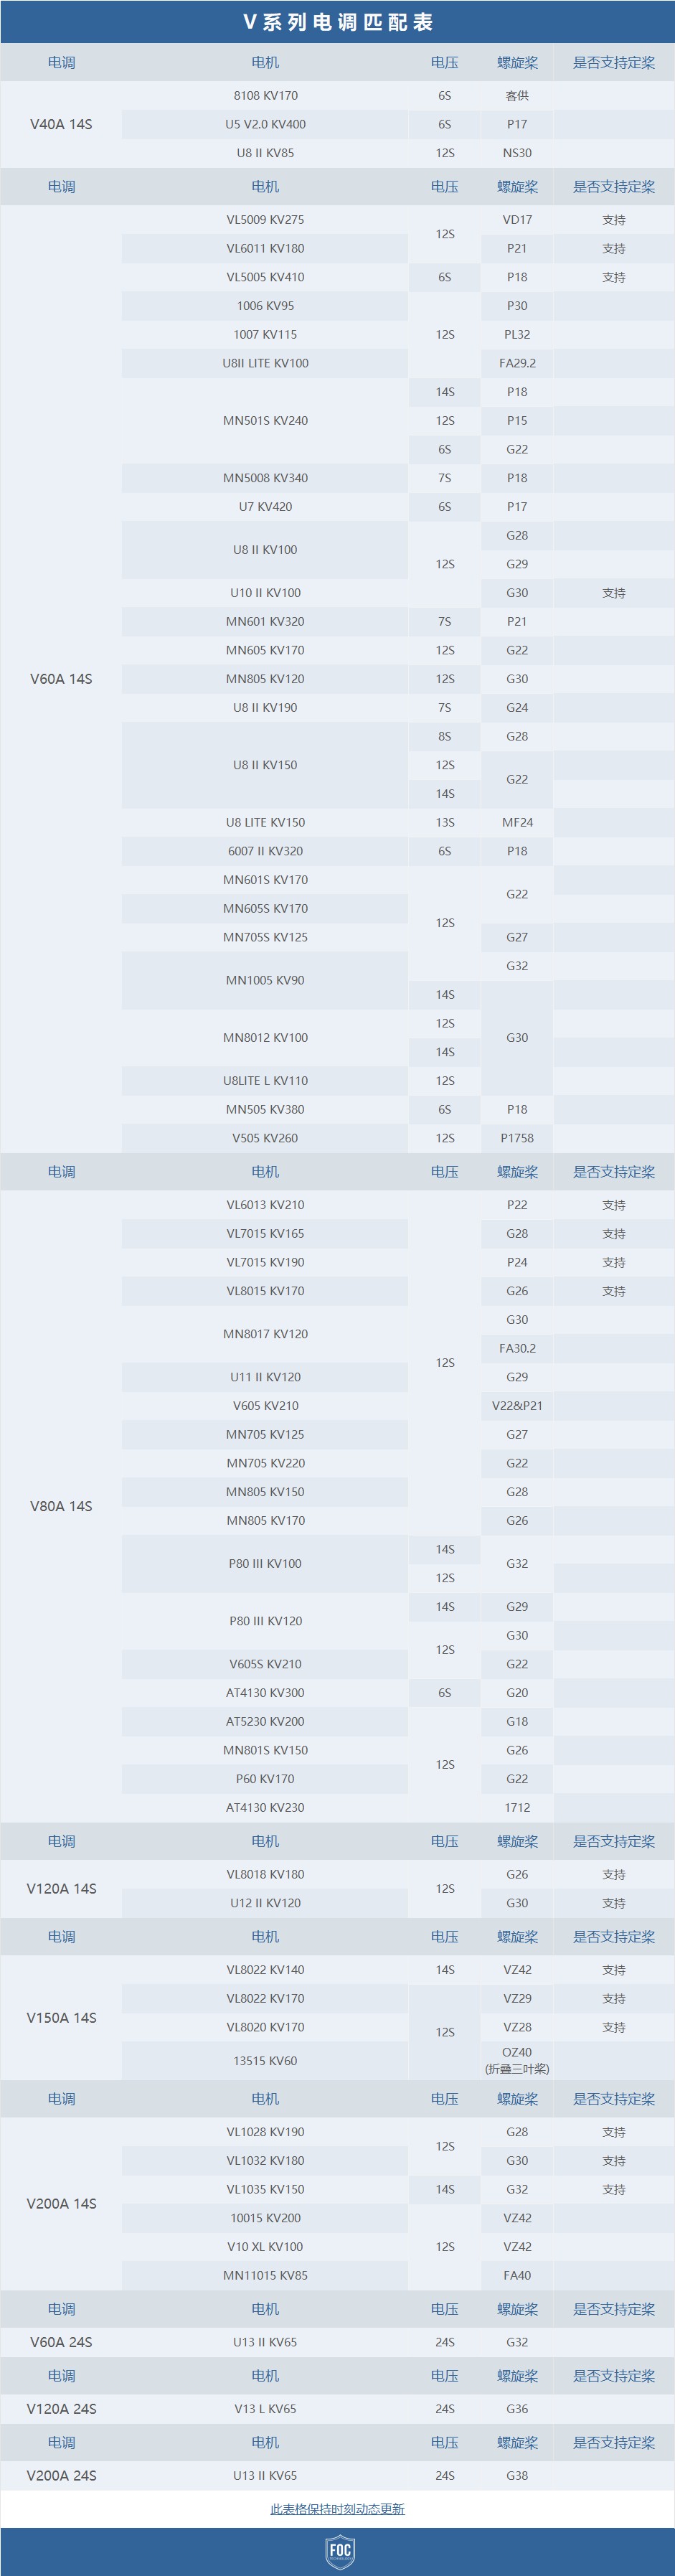675x2576 pixels.
Task: Click the 'V60A 24S' ESC cell
Action: 61,2343
